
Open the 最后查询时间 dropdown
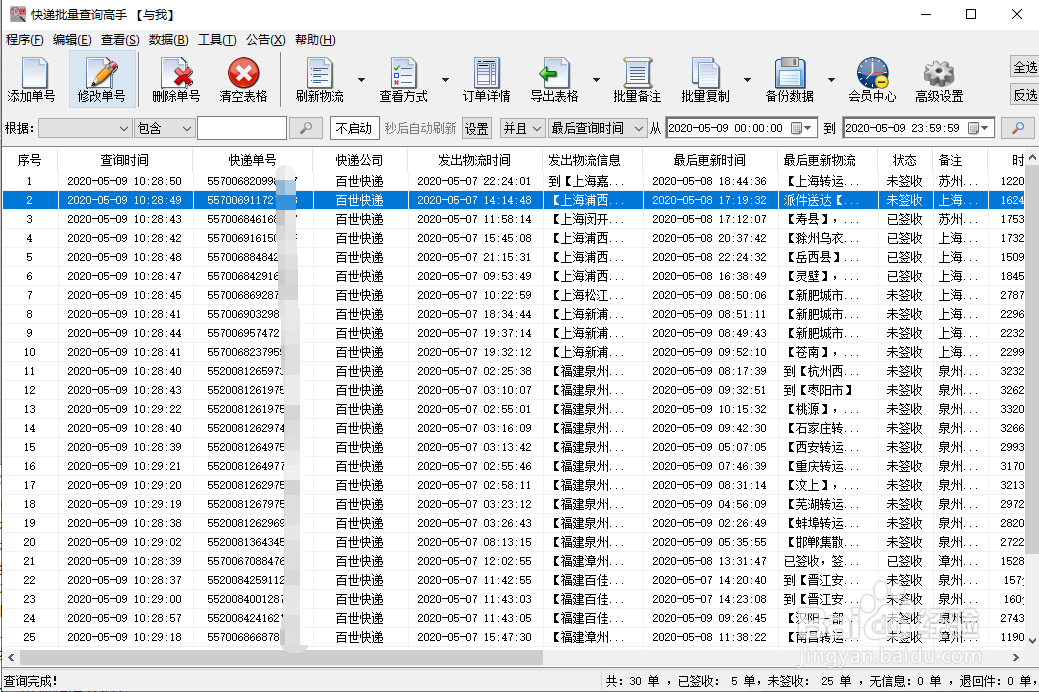597,128
